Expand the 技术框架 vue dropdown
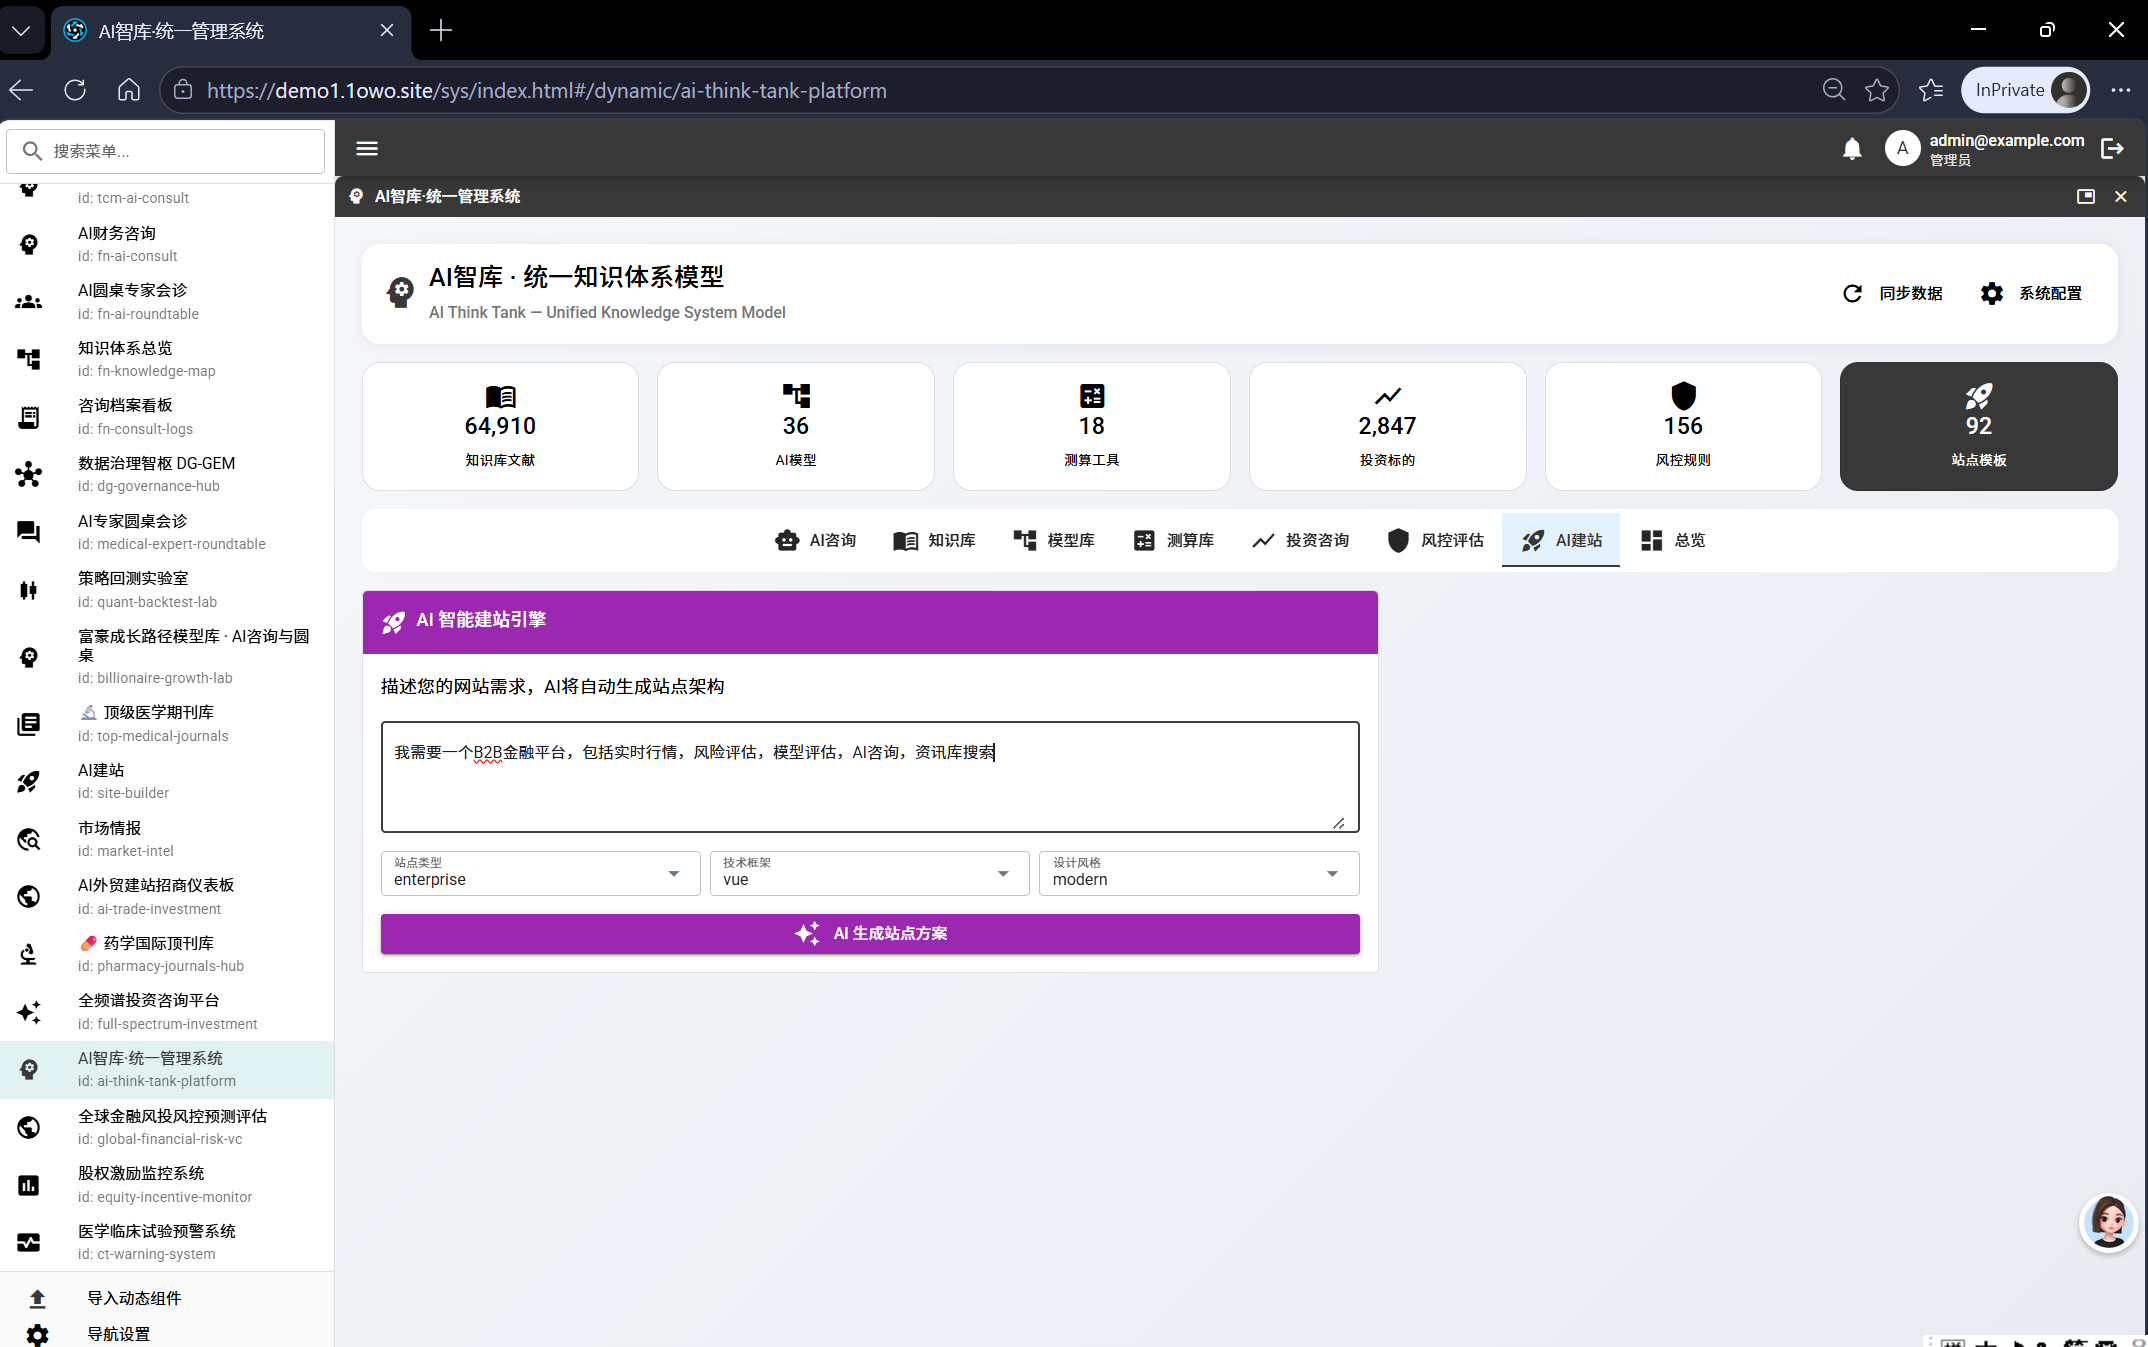 pyautogui.click(x=869, y=873)
